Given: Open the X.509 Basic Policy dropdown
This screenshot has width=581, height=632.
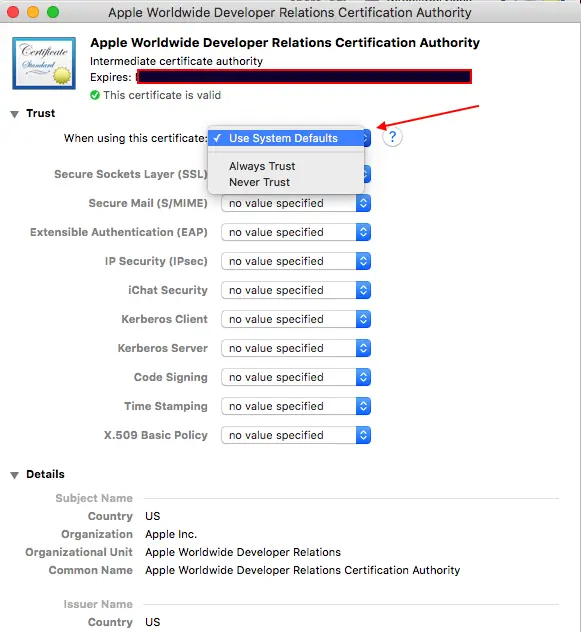Looking at the screenshot, I should click(296, 435).
